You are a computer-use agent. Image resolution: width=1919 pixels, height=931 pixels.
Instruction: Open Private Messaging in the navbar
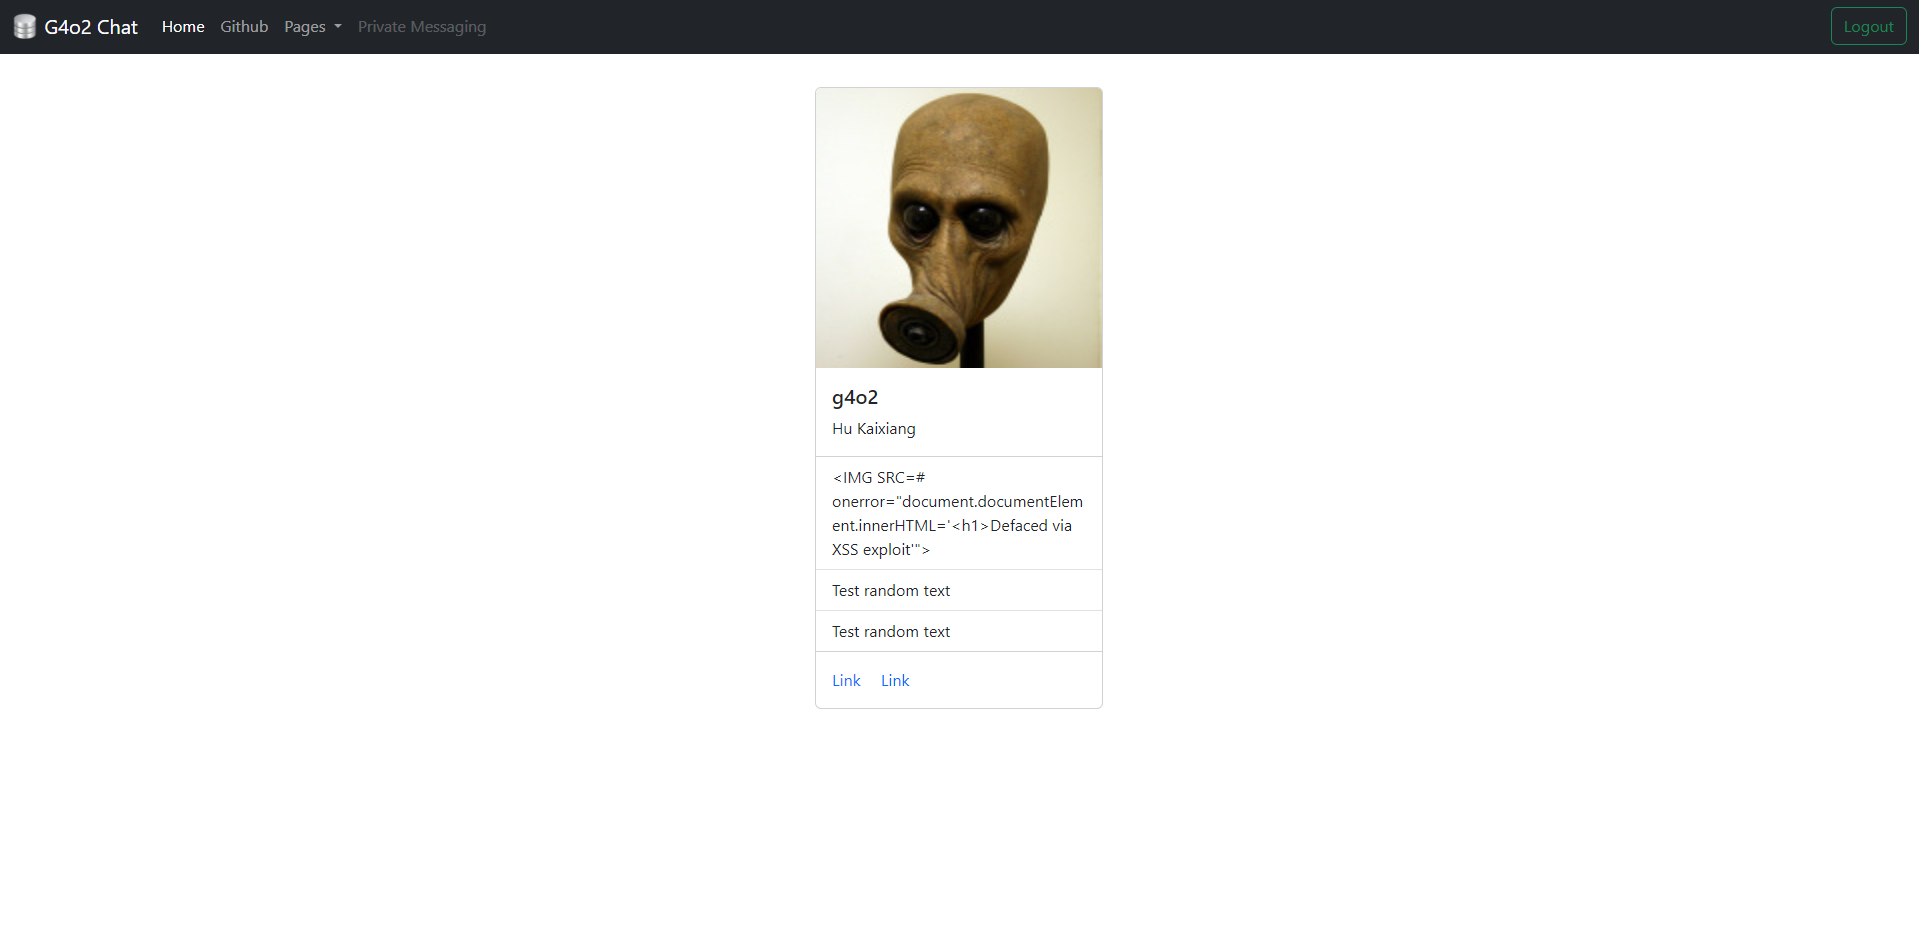pyautogui.click(x=422, y=27)
